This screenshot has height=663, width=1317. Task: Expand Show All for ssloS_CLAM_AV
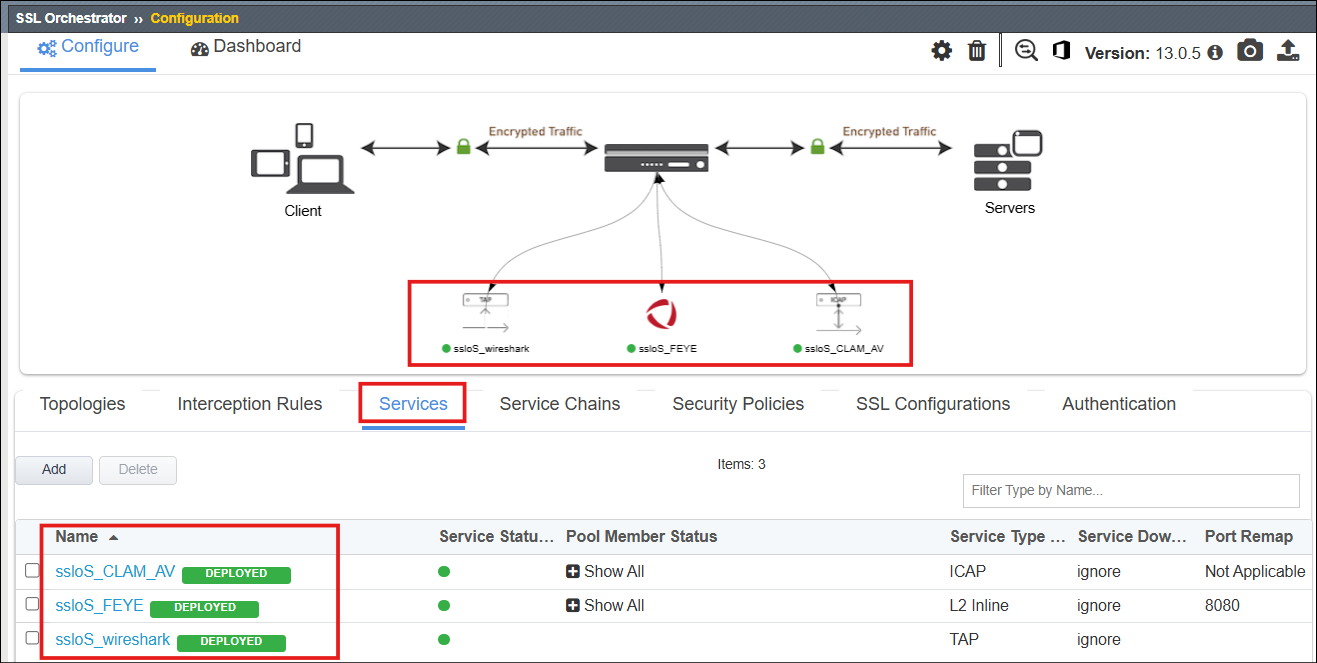605,572
